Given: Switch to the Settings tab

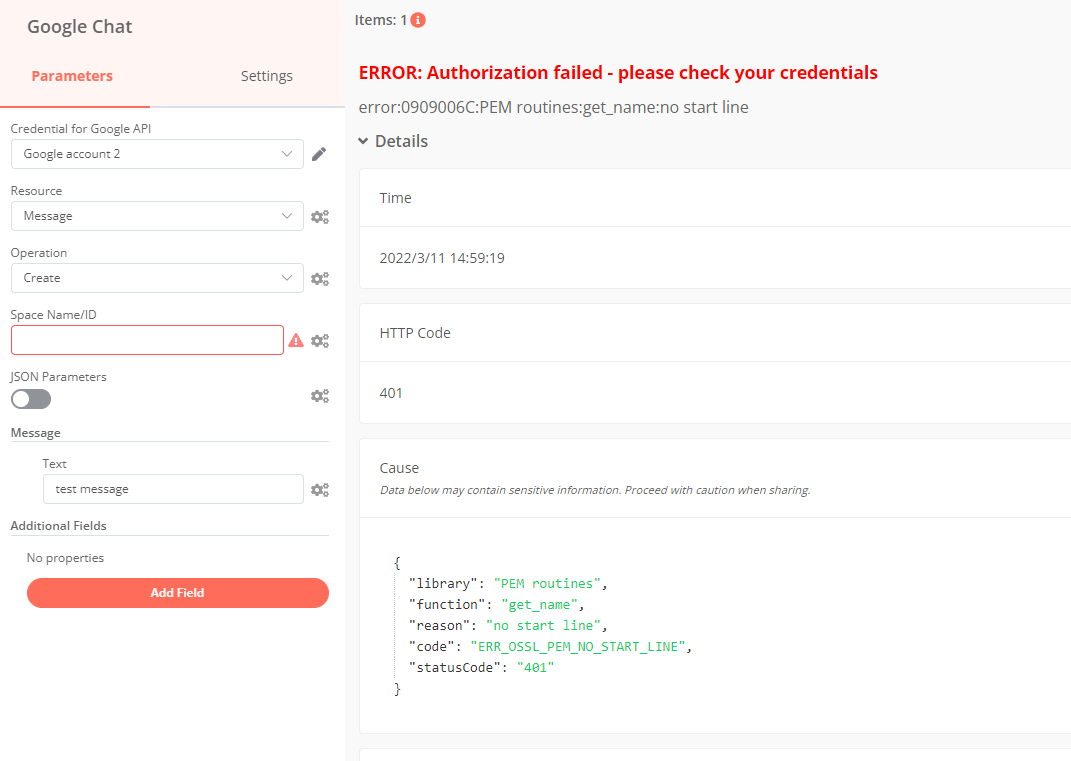Looking at the screenshot, I should [266, 76].
